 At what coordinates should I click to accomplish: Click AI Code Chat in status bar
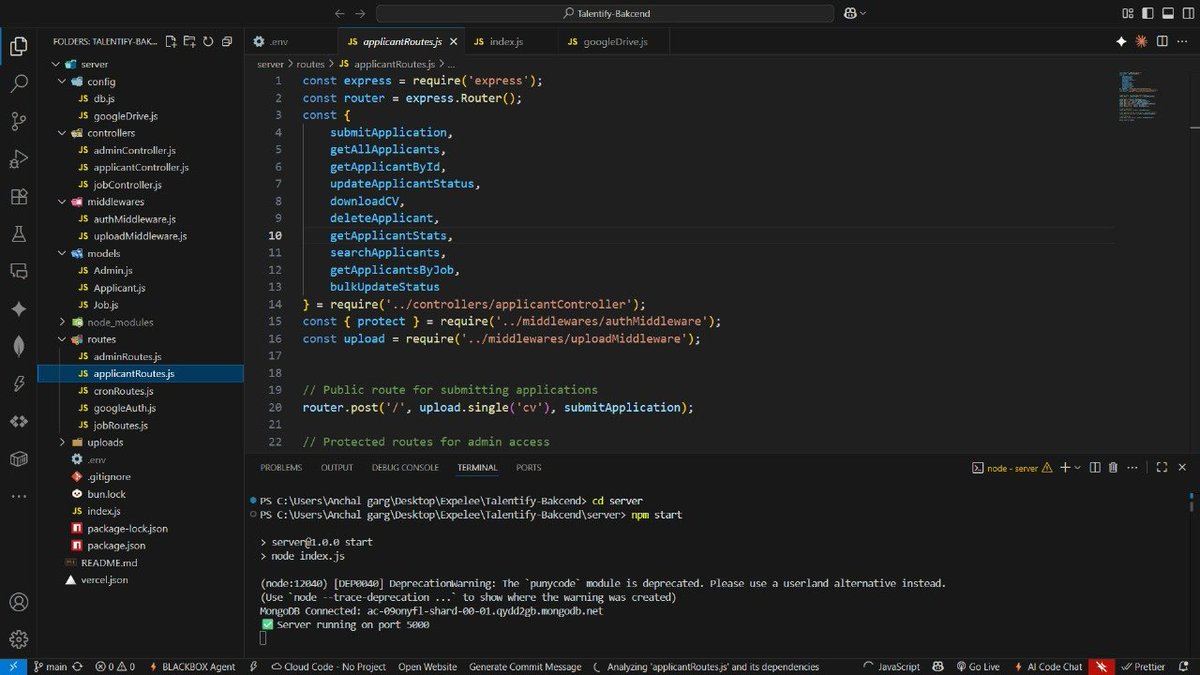1046,666
